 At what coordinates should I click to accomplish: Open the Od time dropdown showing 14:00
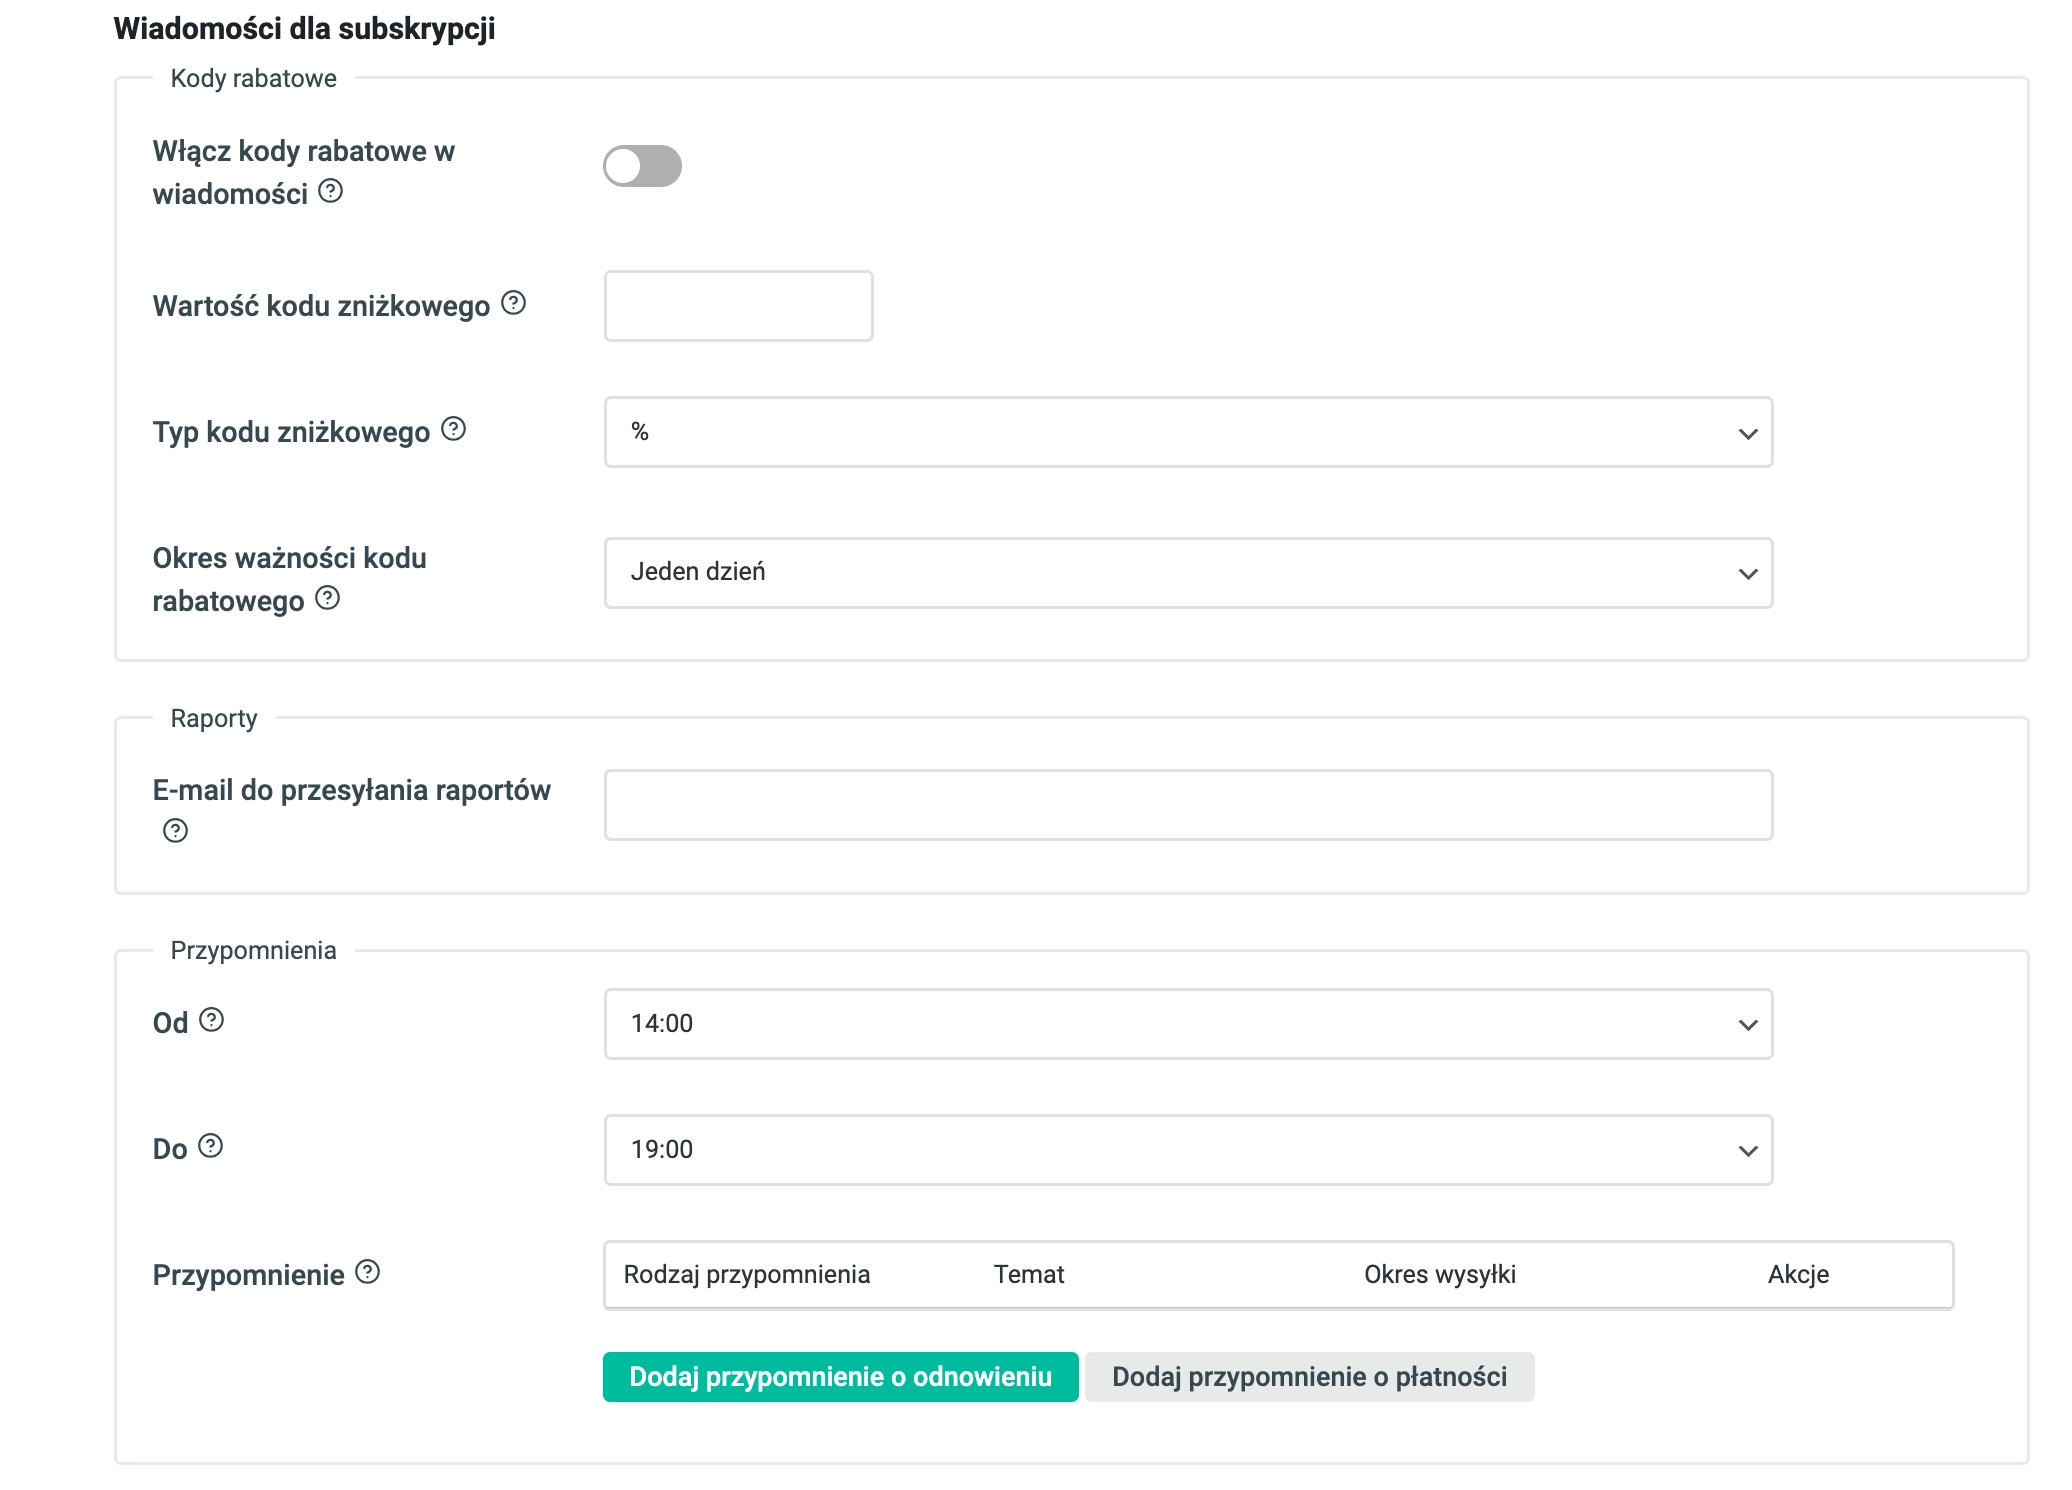1188,1024
